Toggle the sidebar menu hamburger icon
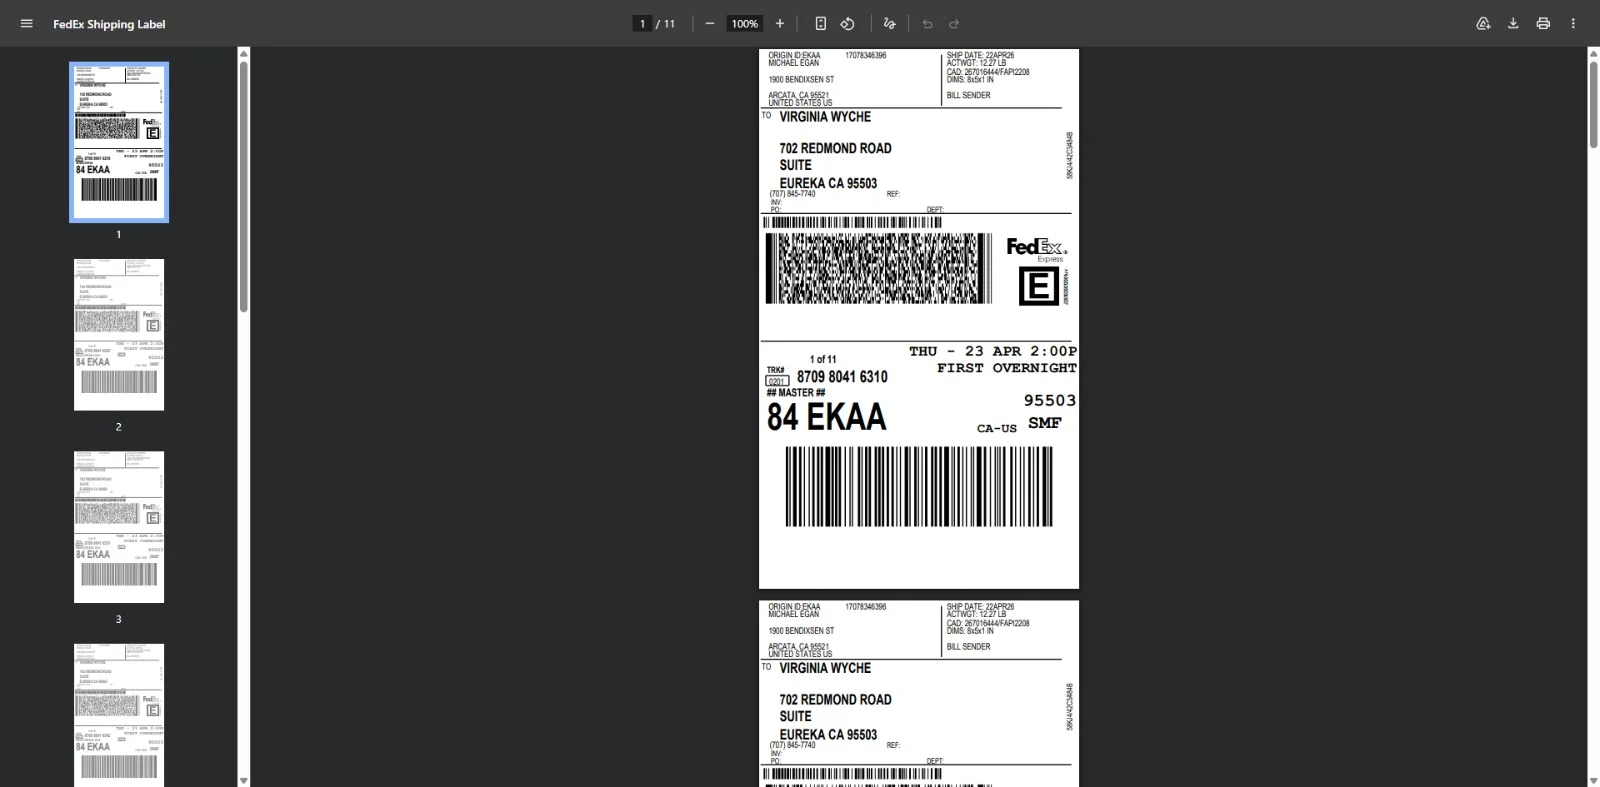 click(27, 24)
